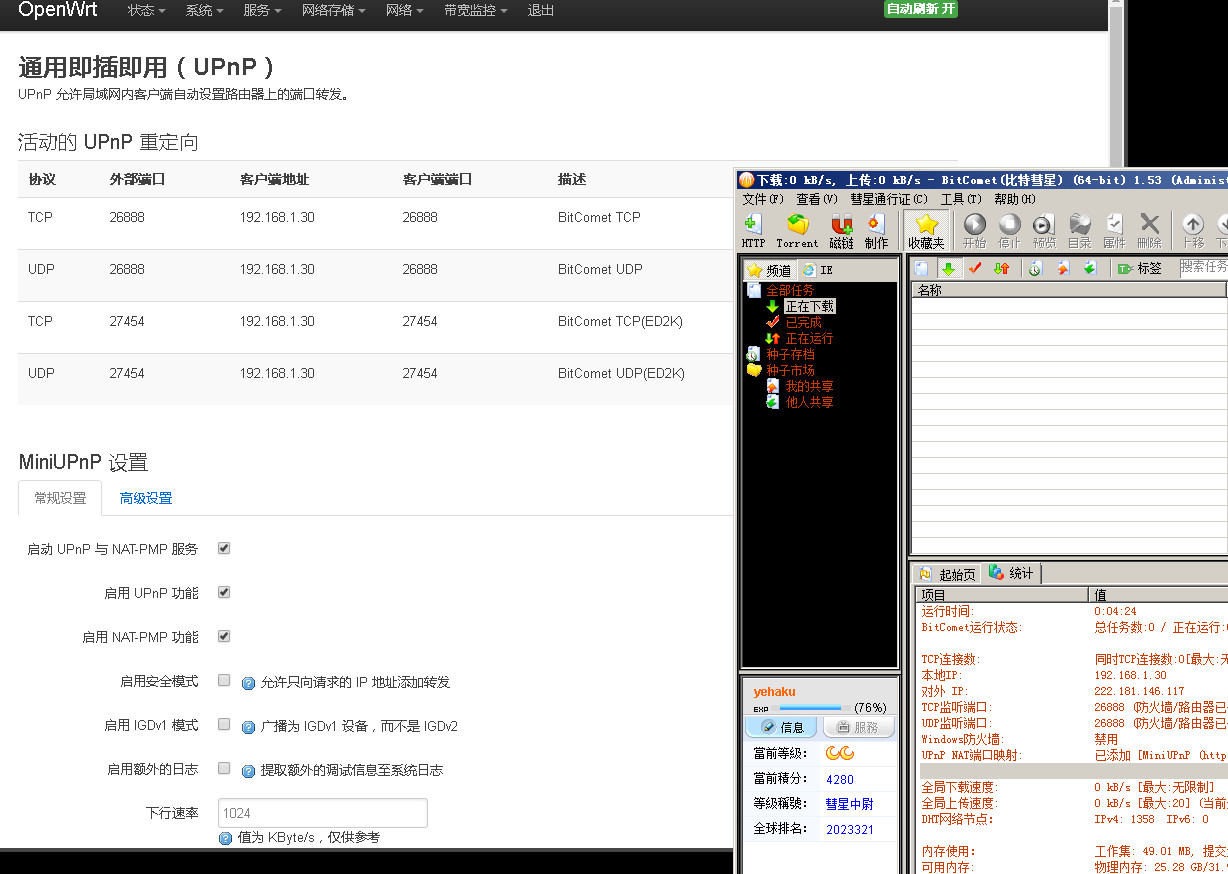Screen dimensions: 1228x874
Task: Open the 服务 dropdown menu
Action: tap(262, 10)
